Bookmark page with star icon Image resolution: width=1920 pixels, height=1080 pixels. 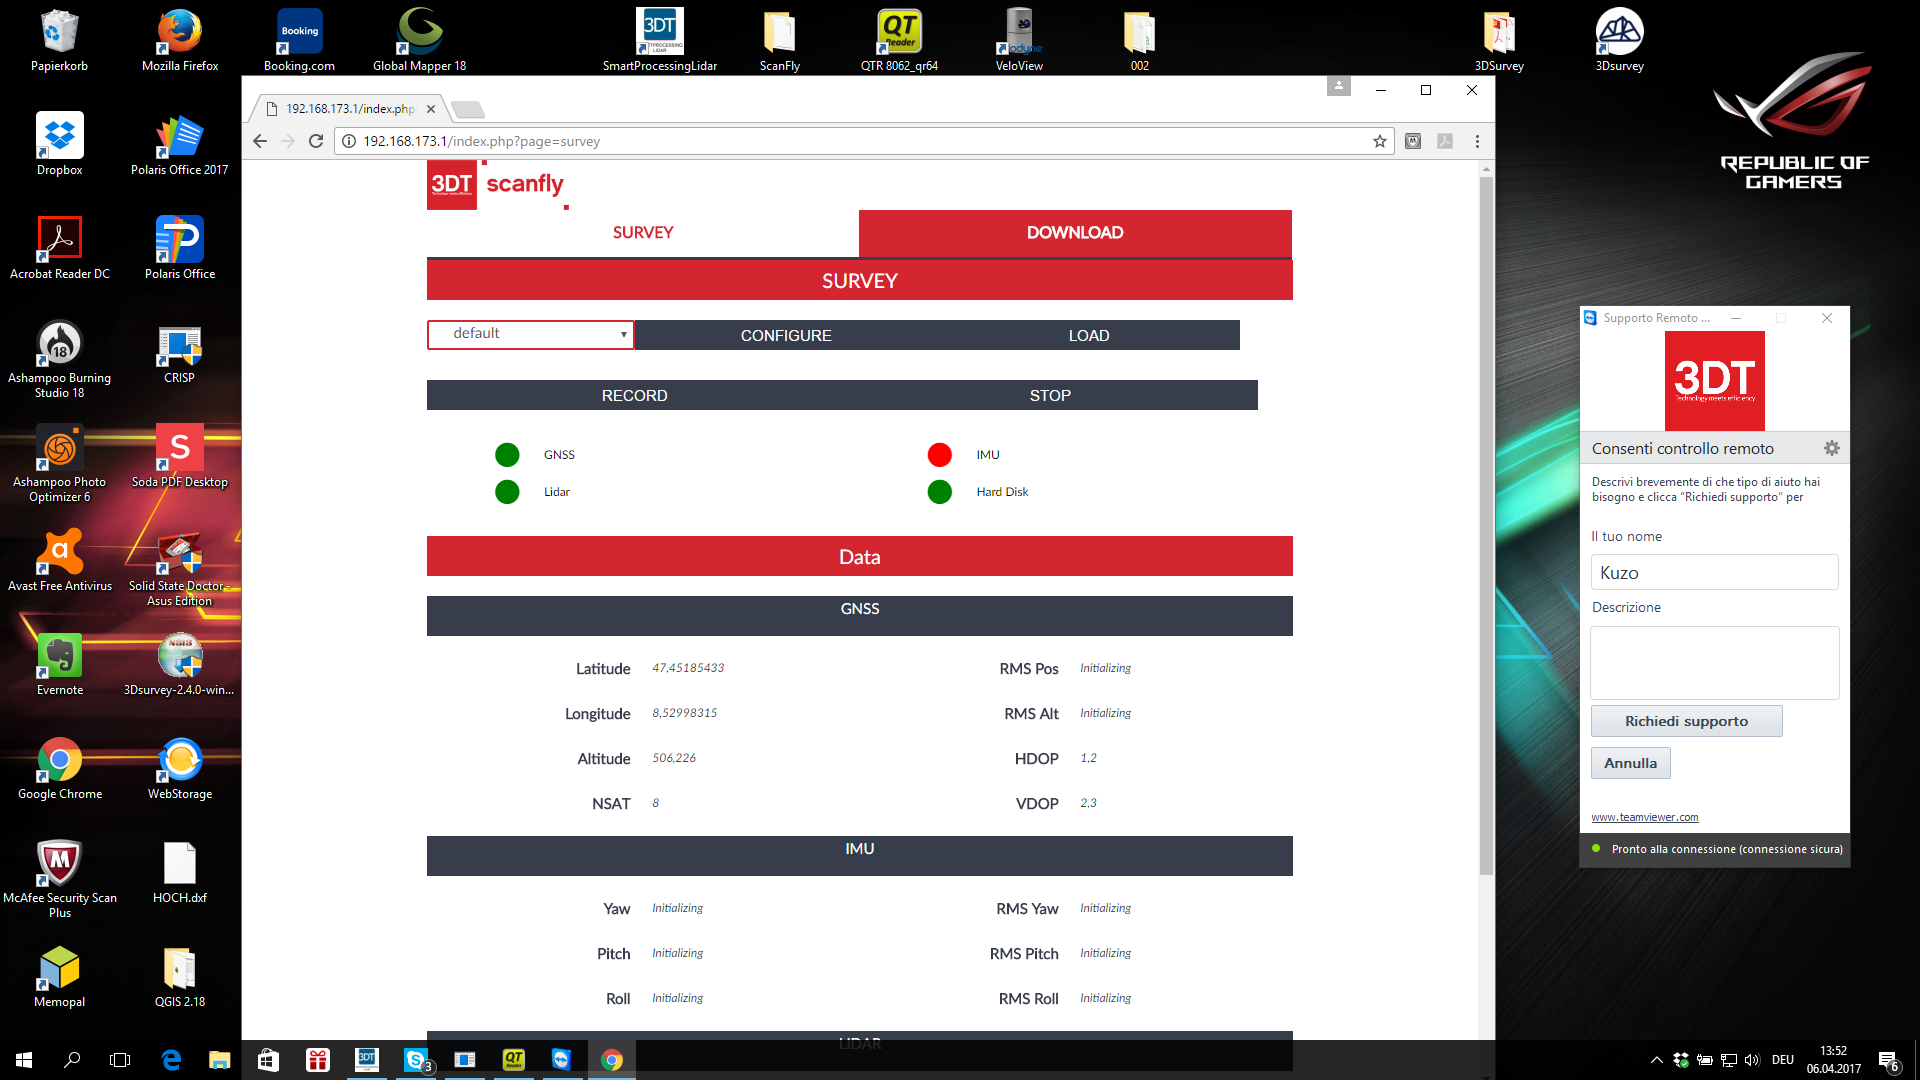[1380, 141]
